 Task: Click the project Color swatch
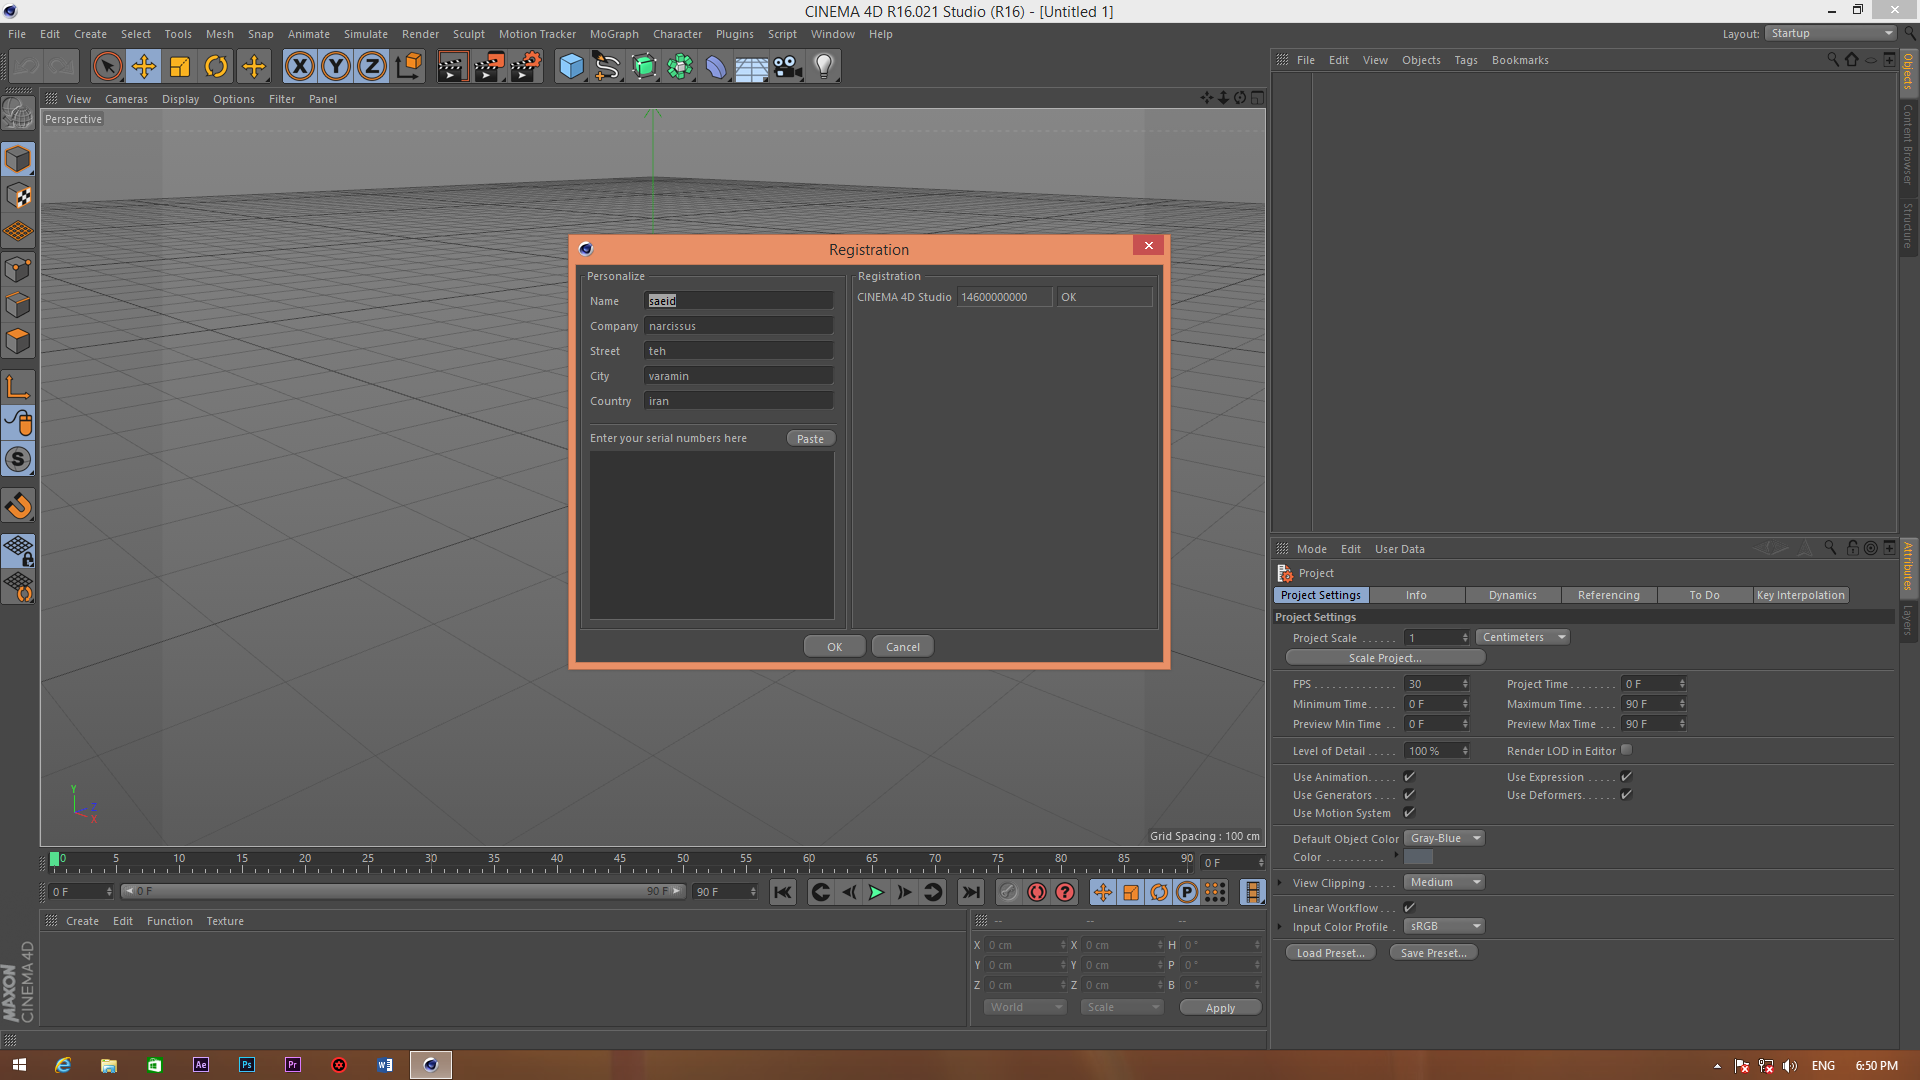pyautogui.click(x=1418, y=857)
